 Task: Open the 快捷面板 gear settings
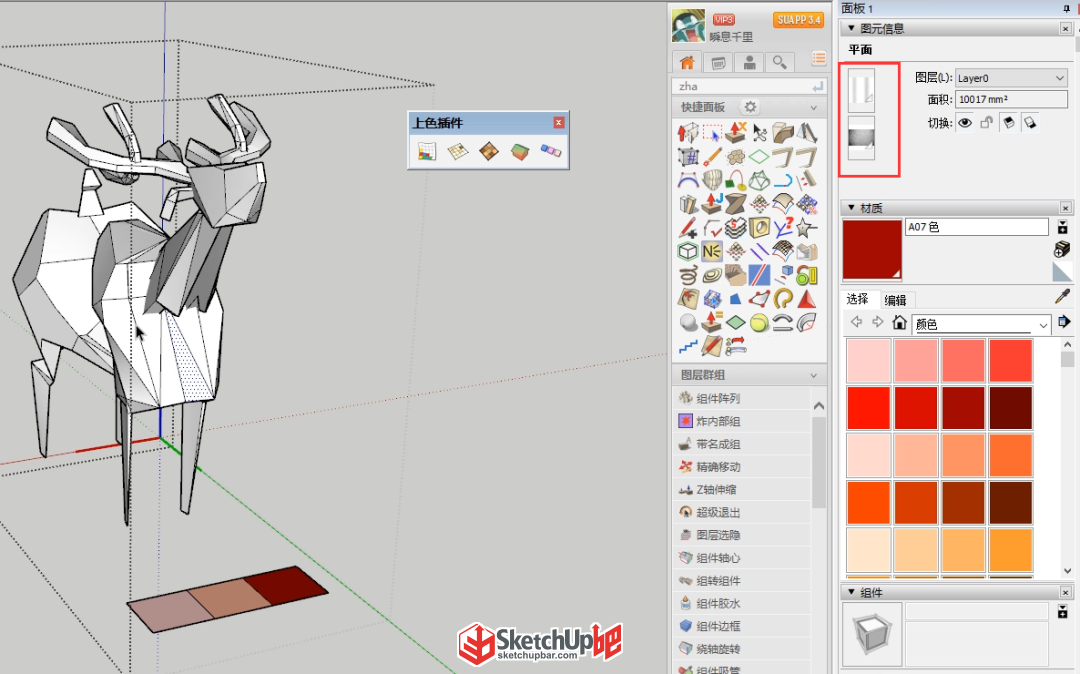750,107
